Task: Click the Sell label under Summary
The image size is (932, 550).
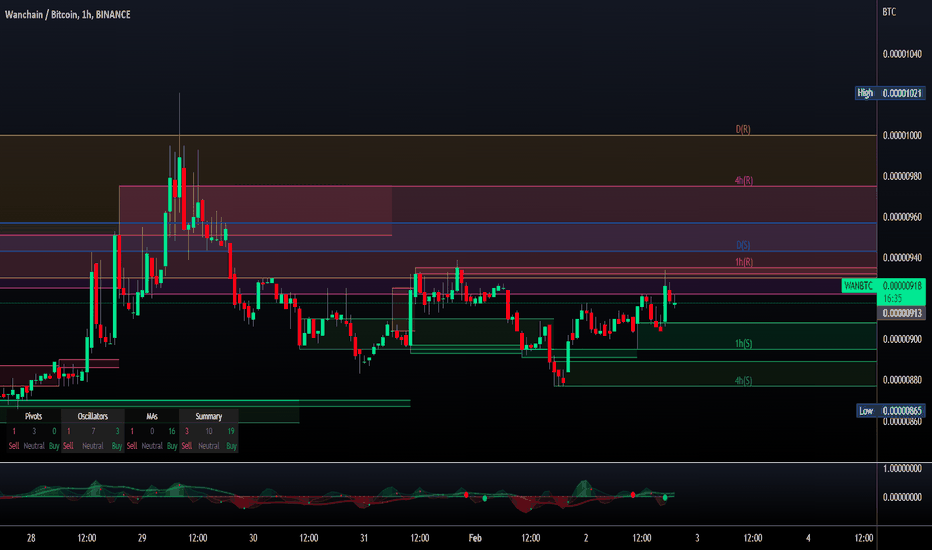Action: [187, 446]
